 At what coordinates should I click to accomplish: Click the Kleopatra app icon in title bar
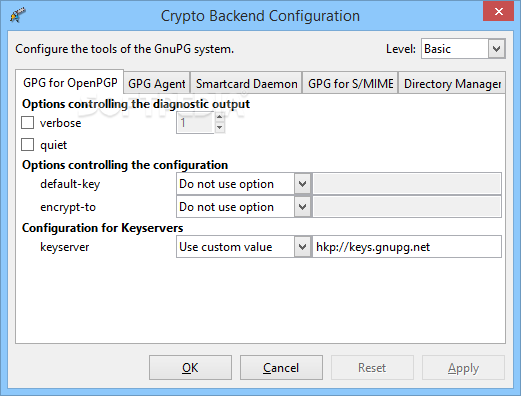[18, 15]
